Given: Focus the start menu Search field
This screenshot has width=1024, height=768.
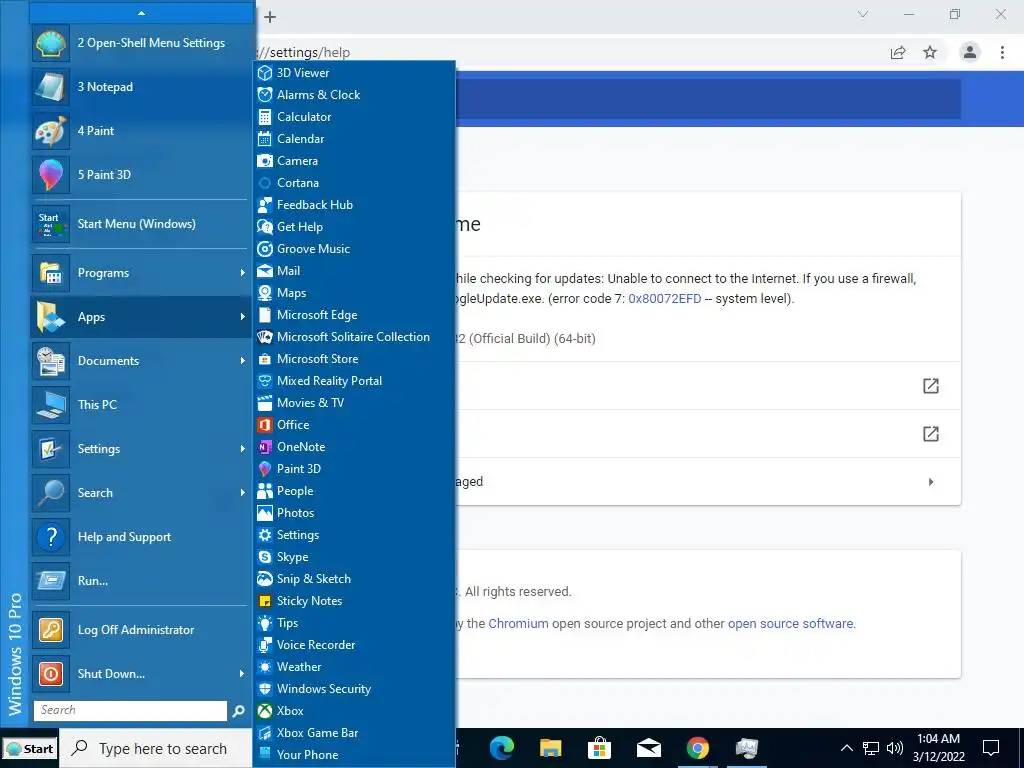Looking at the screenshot, I should tap(131, 711).
